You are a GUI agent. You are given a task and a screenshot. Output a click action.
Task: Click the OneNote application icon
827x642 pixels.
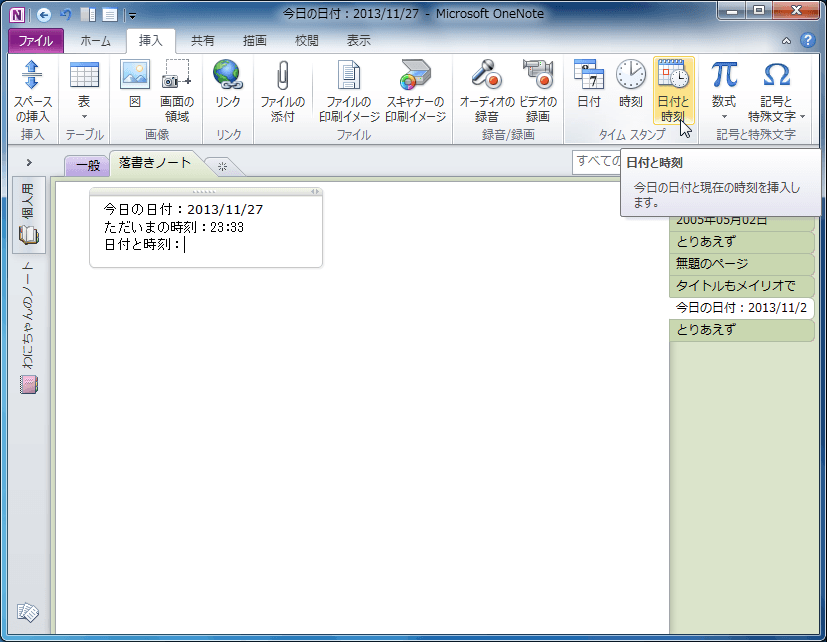coord(17,15)
